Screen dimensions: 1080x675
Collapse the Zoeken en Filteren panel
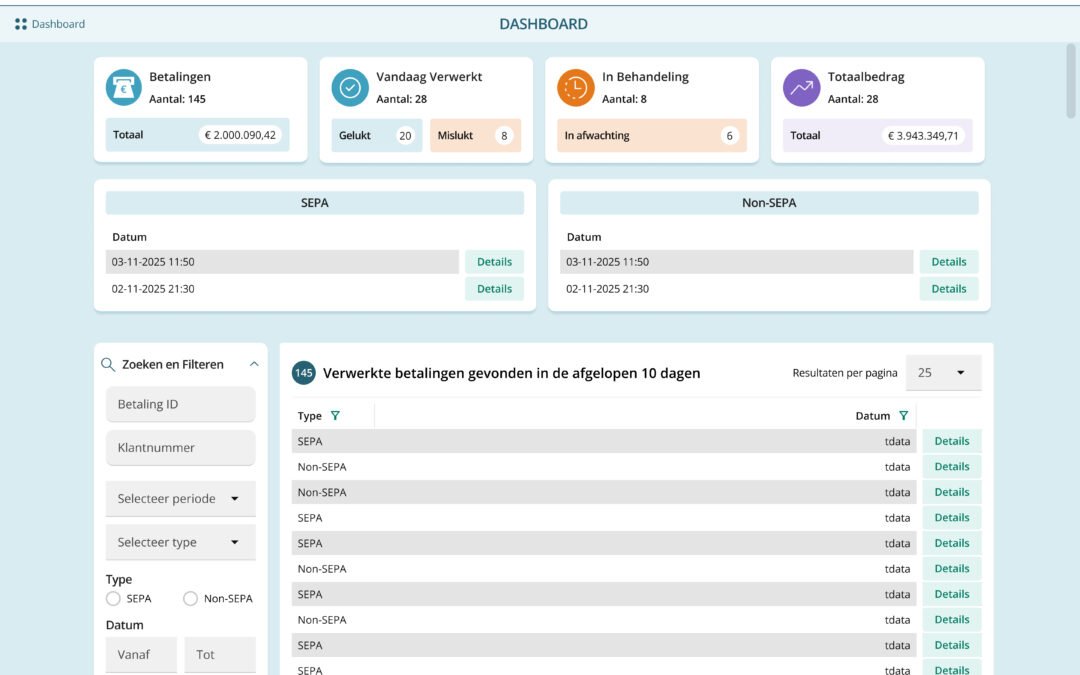pos(253,364)
